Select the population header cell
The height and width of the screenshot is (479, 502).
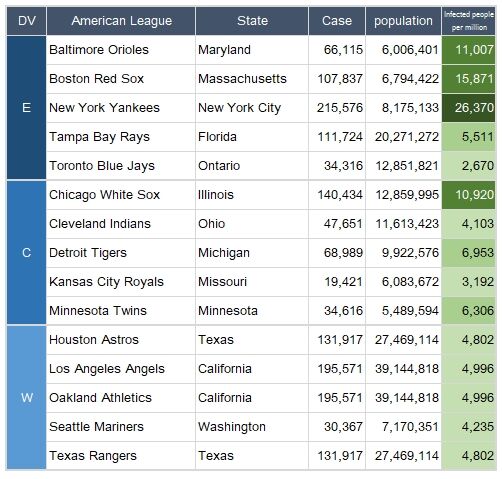[403, 21]
